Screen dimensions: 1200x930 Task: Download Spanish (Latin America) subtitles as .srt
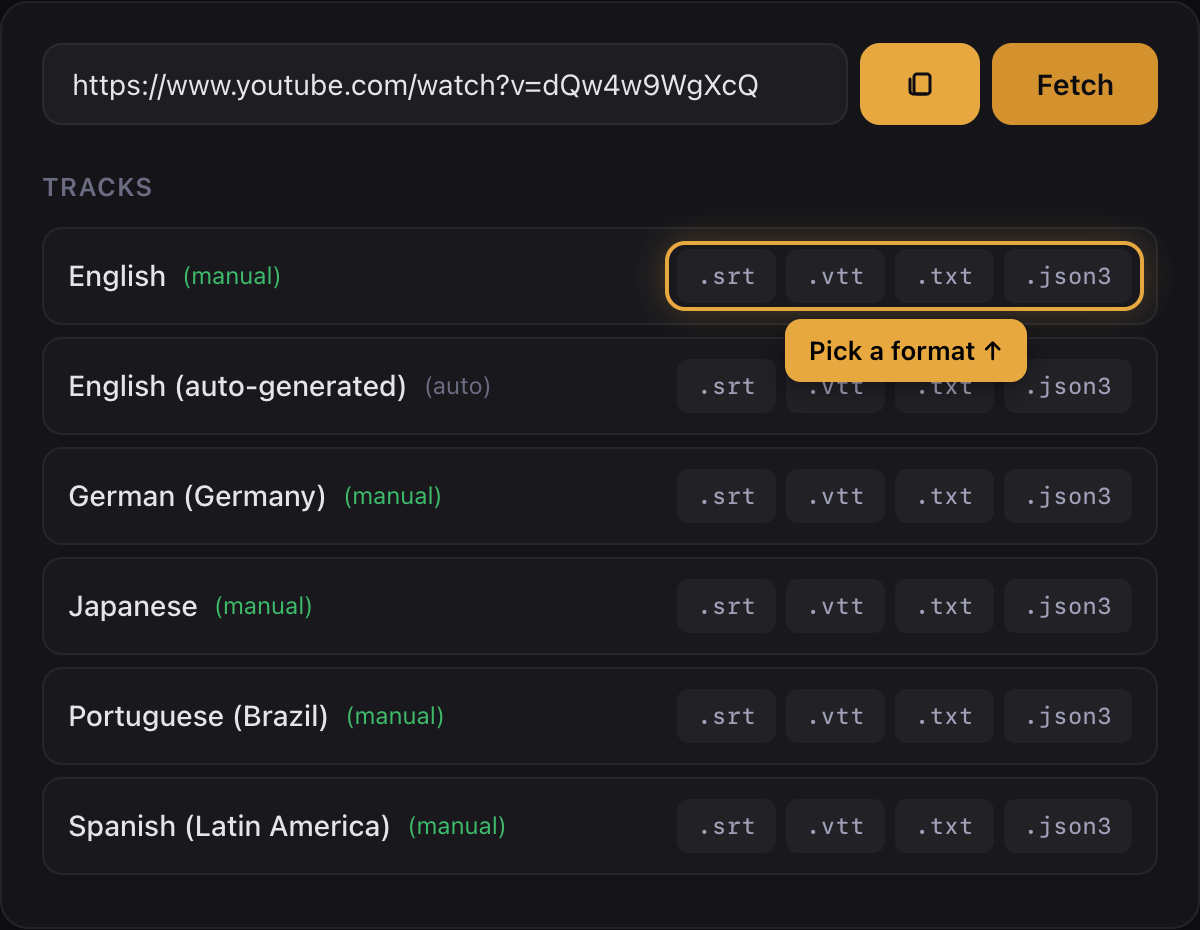tap(726, 826)
